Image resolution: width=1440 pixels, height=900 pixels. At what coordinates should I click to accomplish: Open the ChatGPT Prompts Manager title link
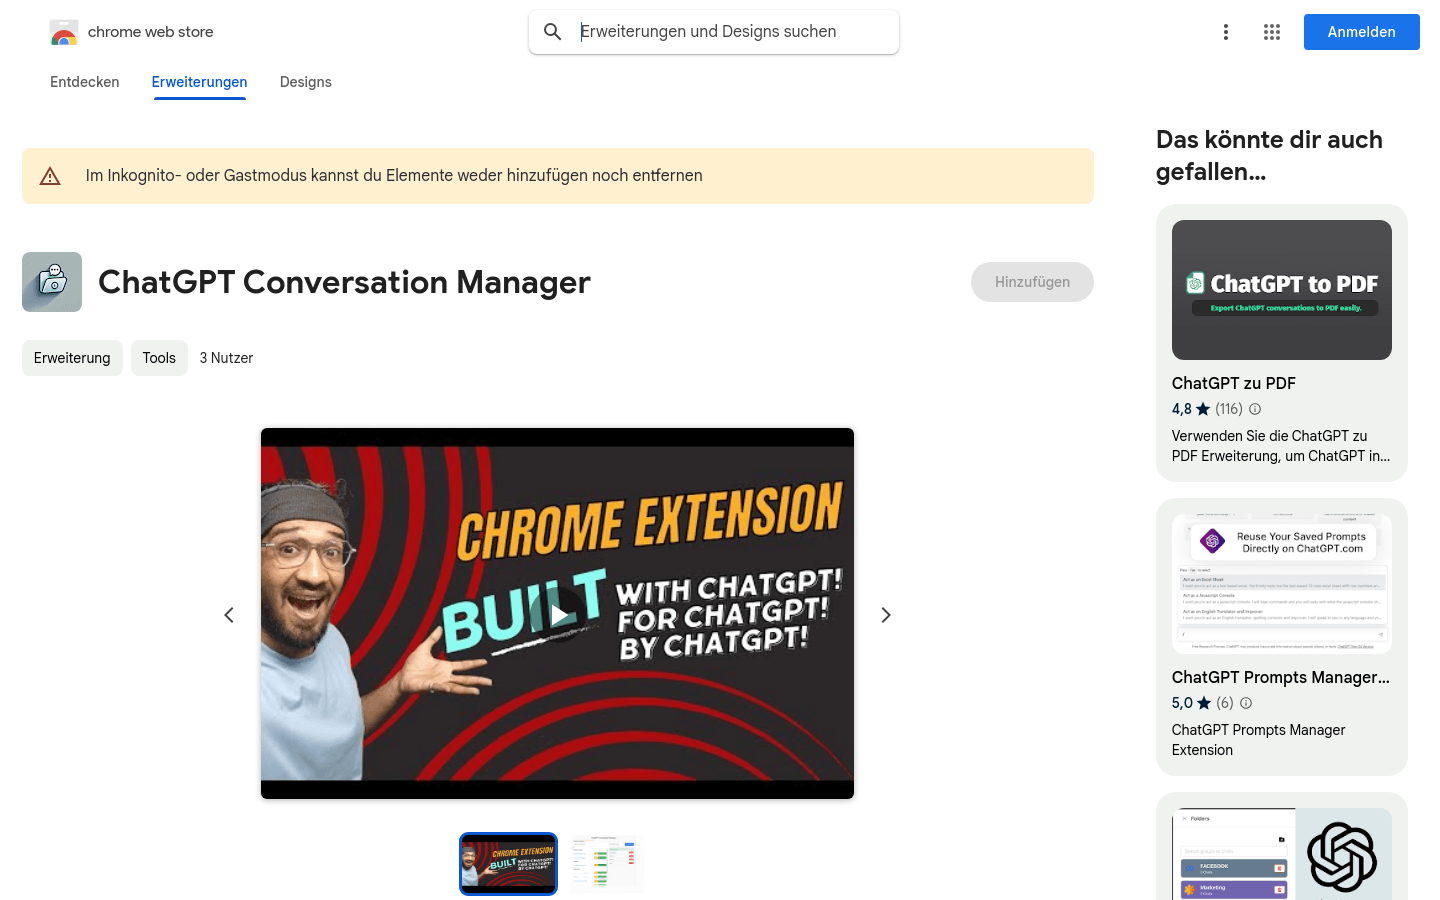1281,677
